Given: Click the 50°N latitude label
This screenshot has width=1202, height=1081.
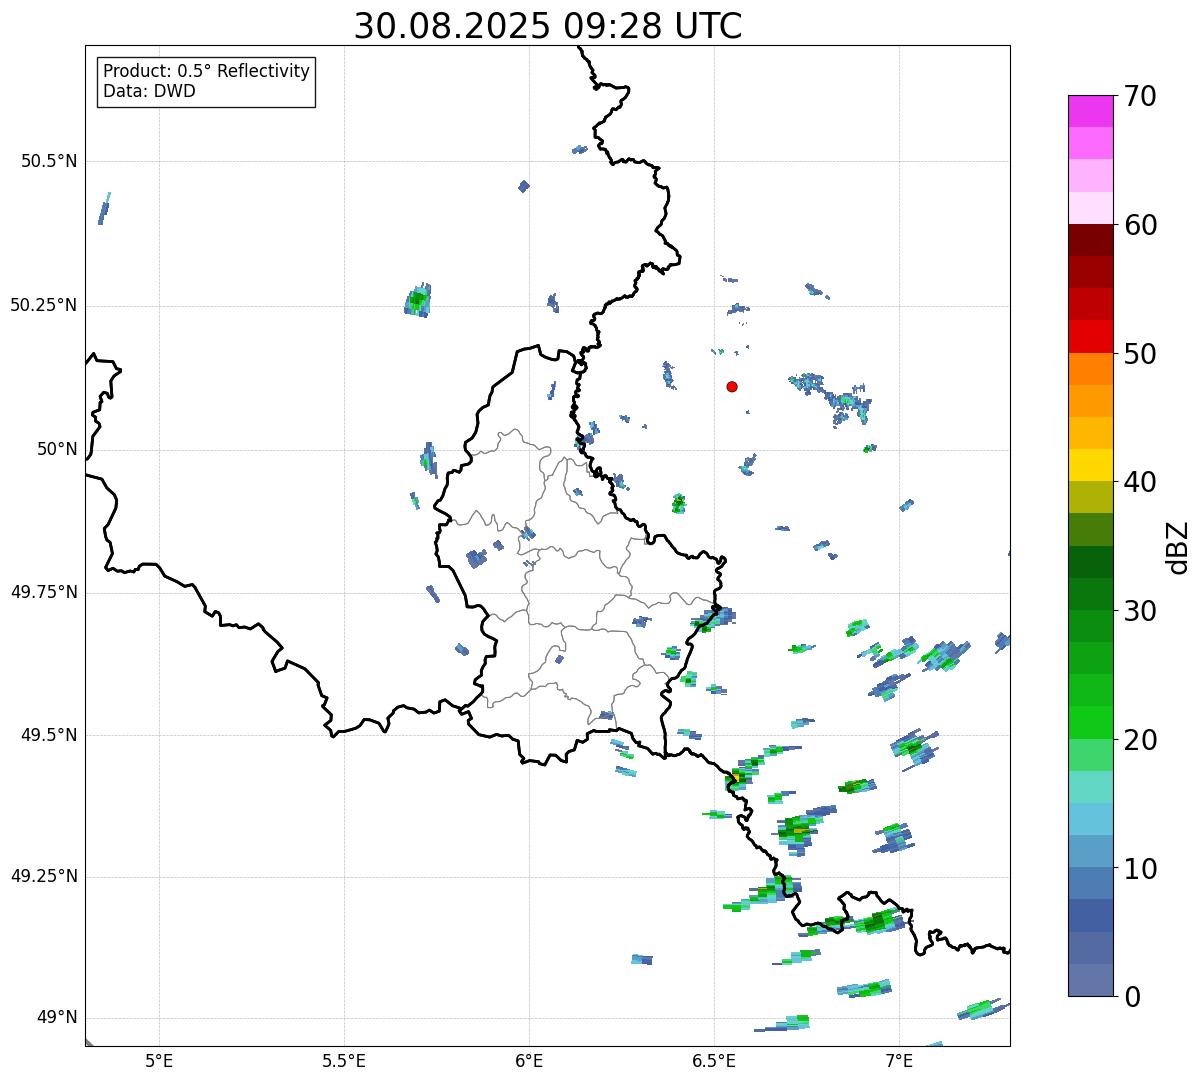Looking at the screenshot, I should [x=56, y=449].
